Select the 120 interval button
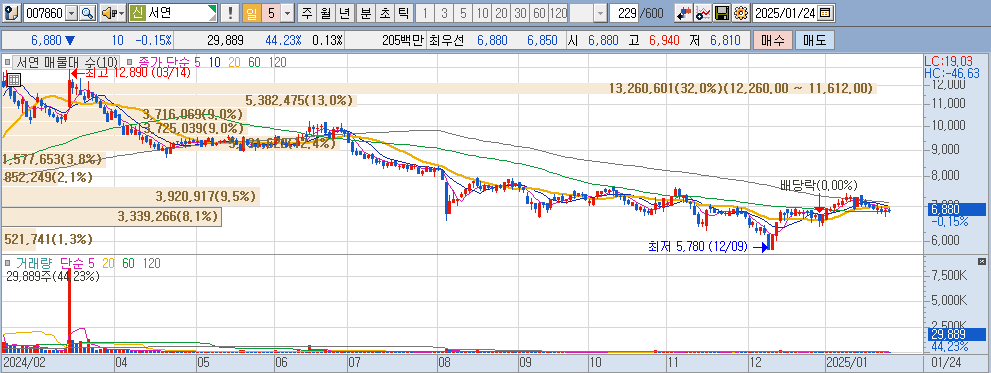This screenshot has height=373, width=991. tap(559, 13)
